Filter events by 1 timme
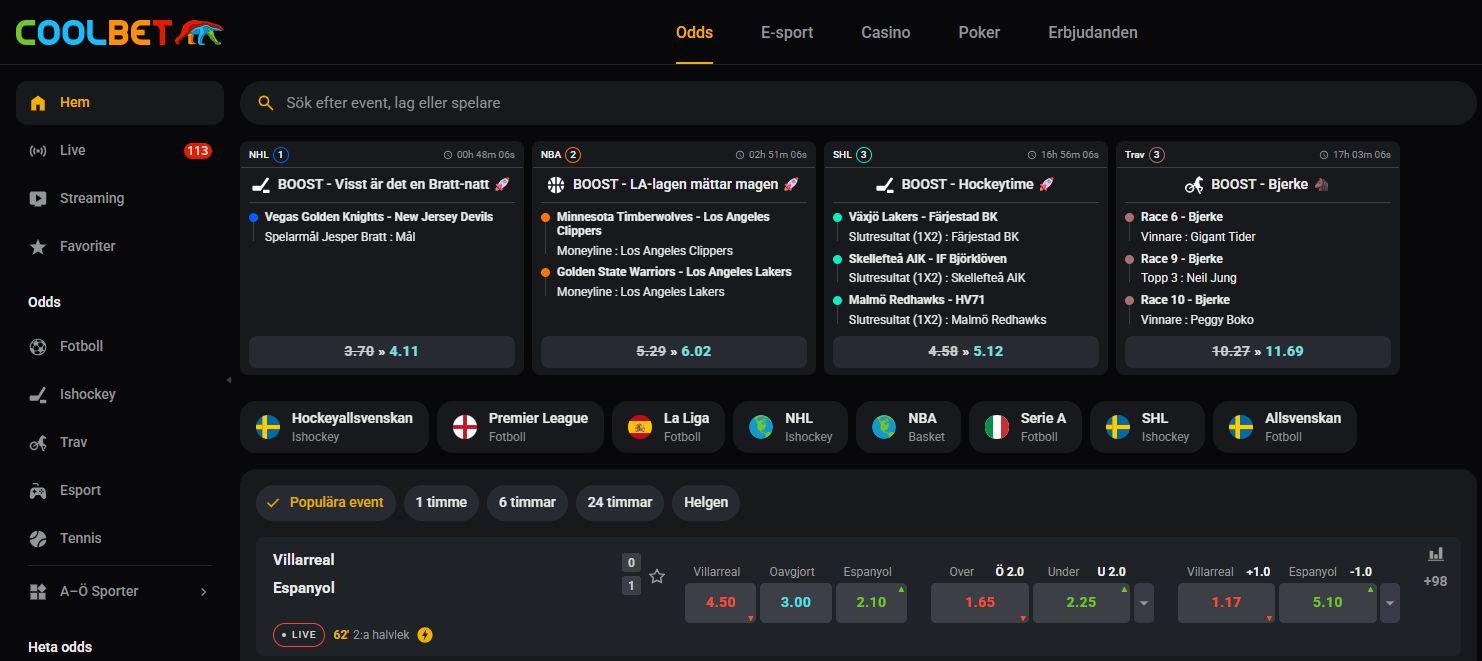Viewport: 1482px width, 661px height. tap(441, 502)
